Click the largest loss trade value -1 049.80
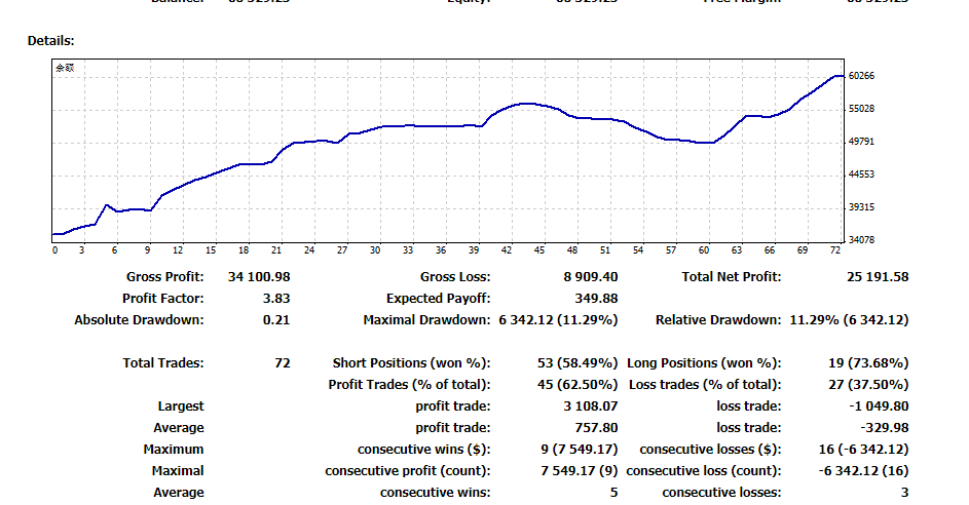The height and width of the screenshot is (505, 969). (x=877, y=406)
